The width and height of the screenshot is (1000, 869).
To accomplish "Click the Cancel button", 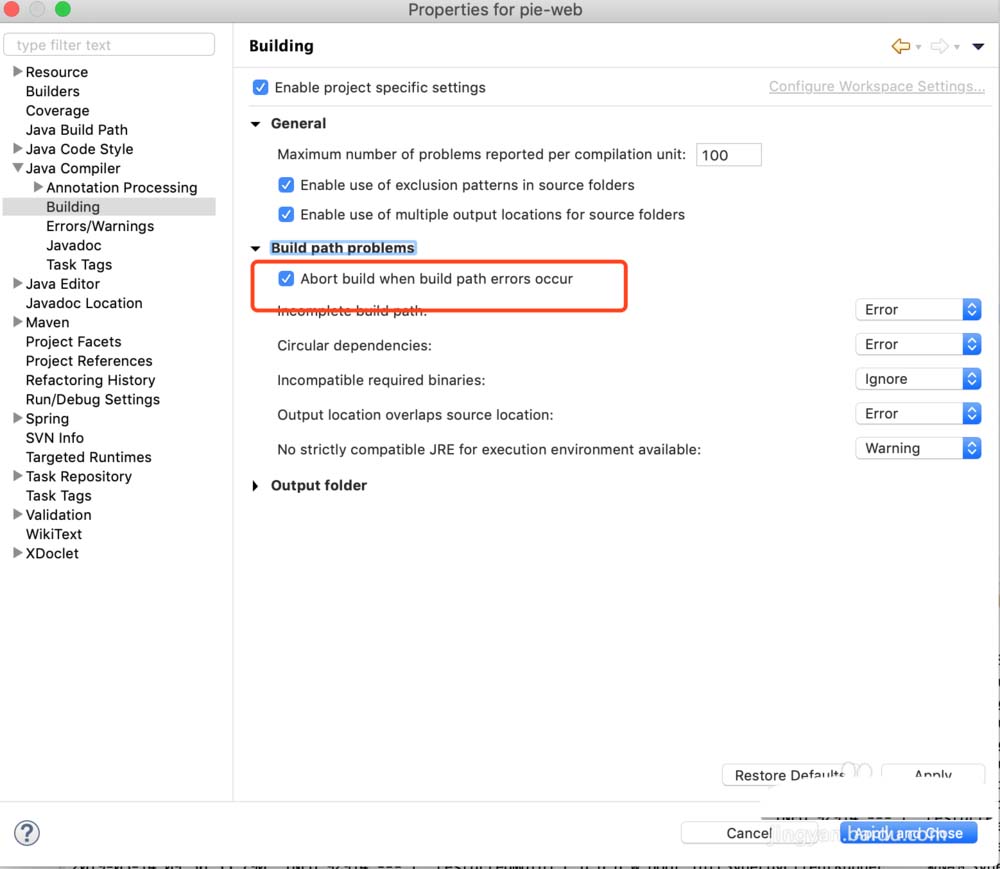I will (749, 833).
